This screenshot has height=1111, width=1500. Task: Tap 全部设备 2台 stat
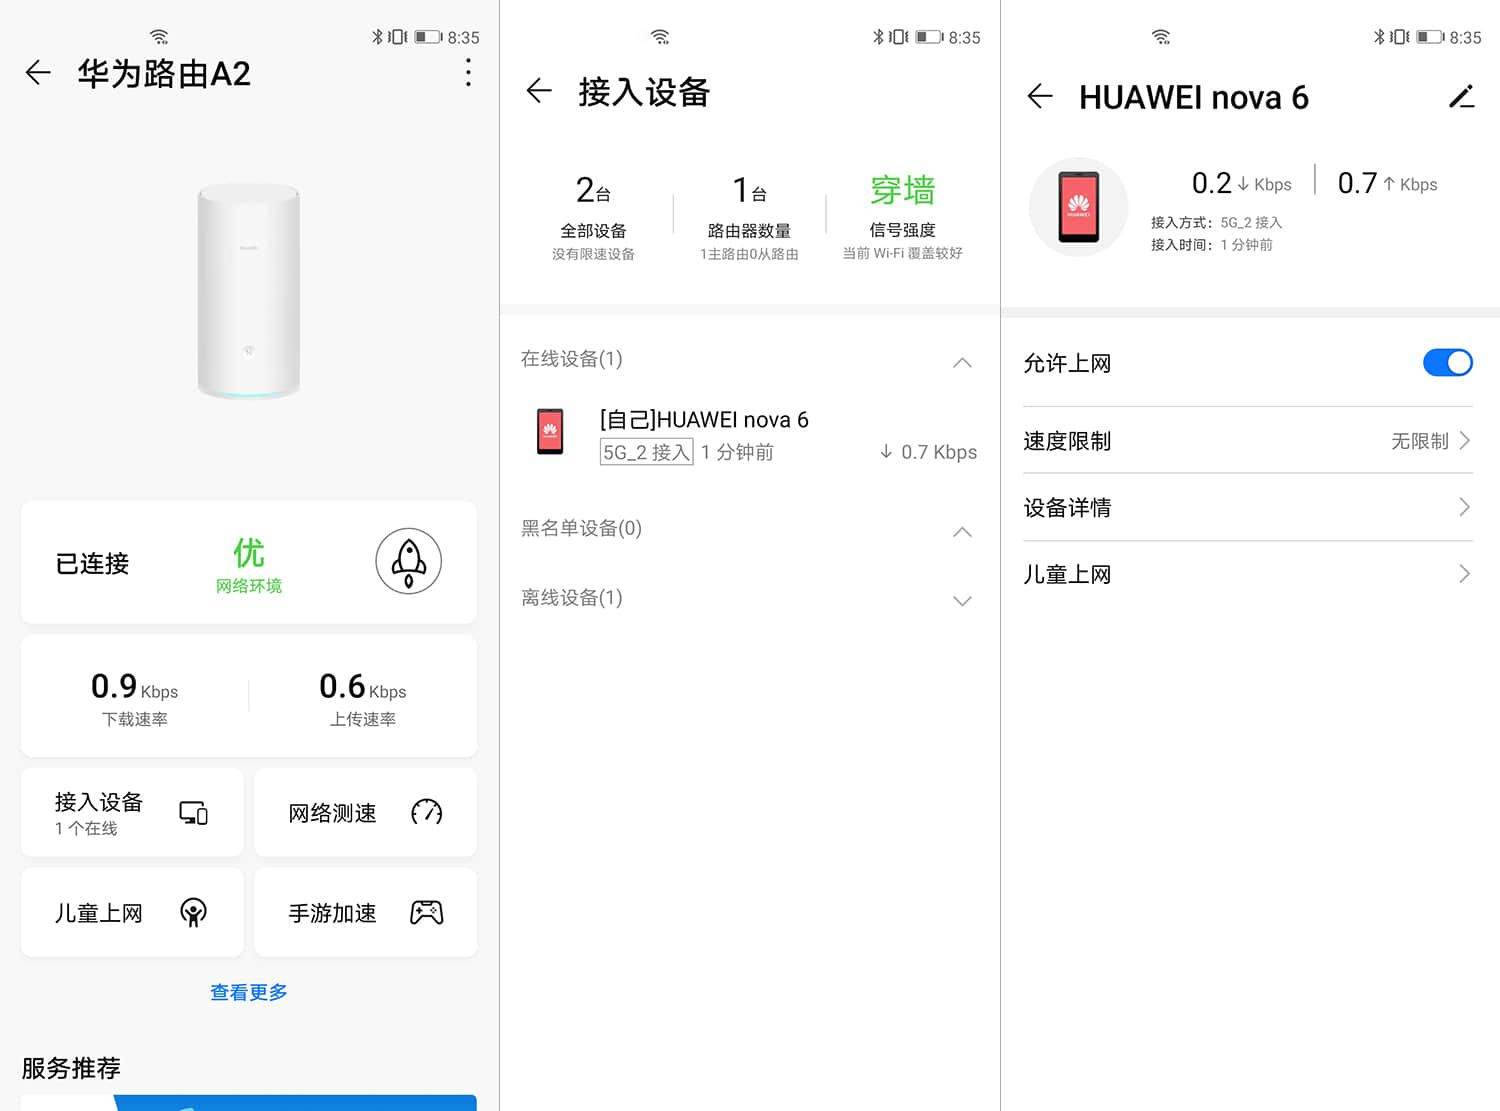(x=593, y=216)
